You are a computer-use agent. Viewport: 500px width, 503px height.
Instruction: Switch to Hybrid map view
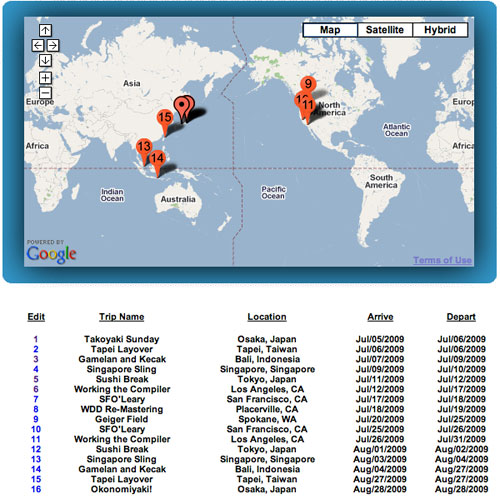pos(440,30)
